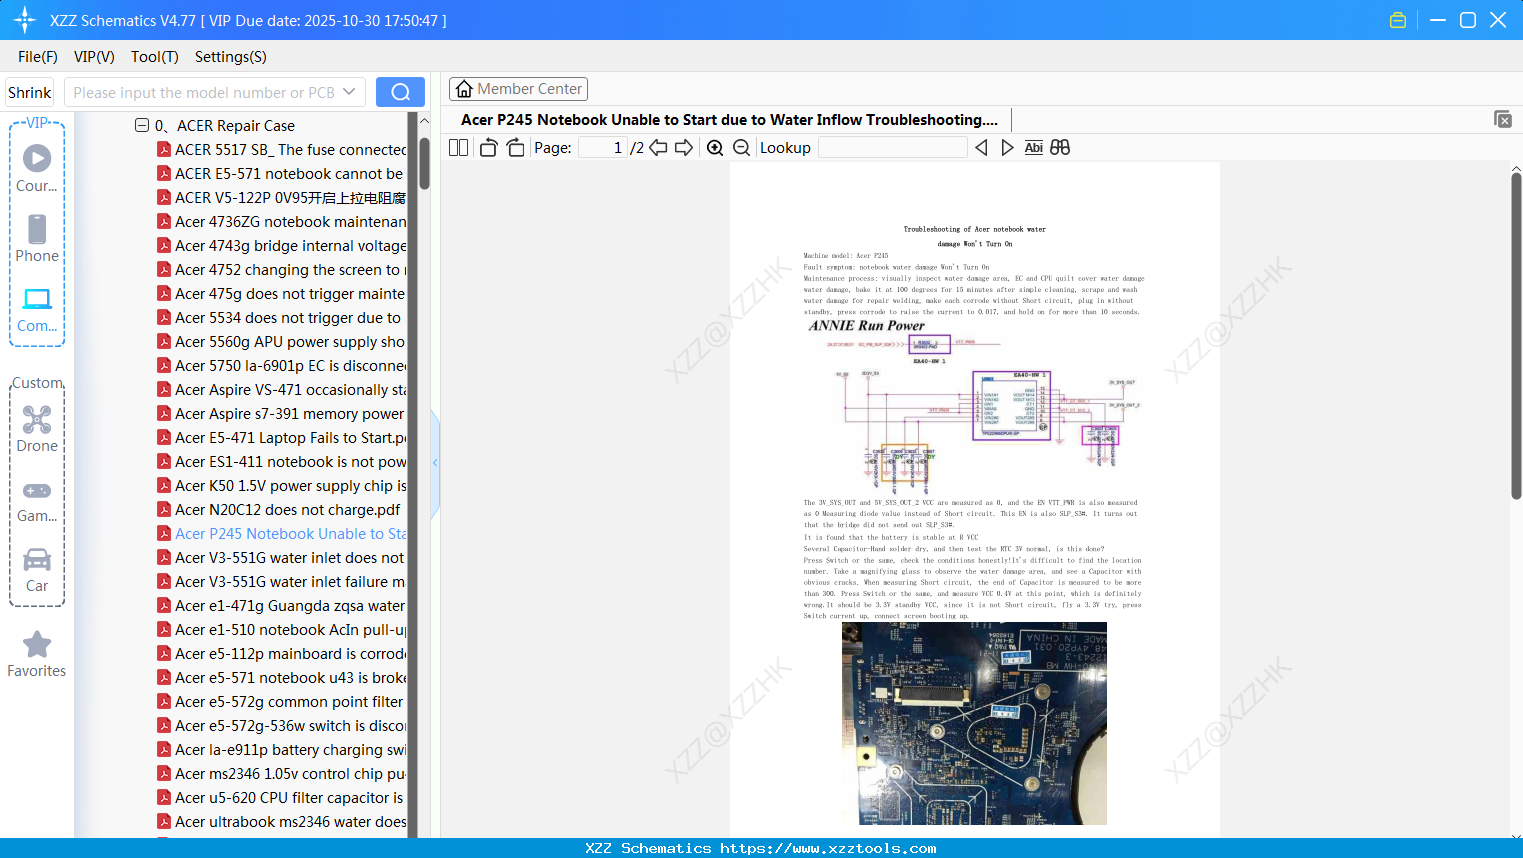Click the Lookup text field
The height and width of the screenshot is (858, 1523).
[892, 148]
